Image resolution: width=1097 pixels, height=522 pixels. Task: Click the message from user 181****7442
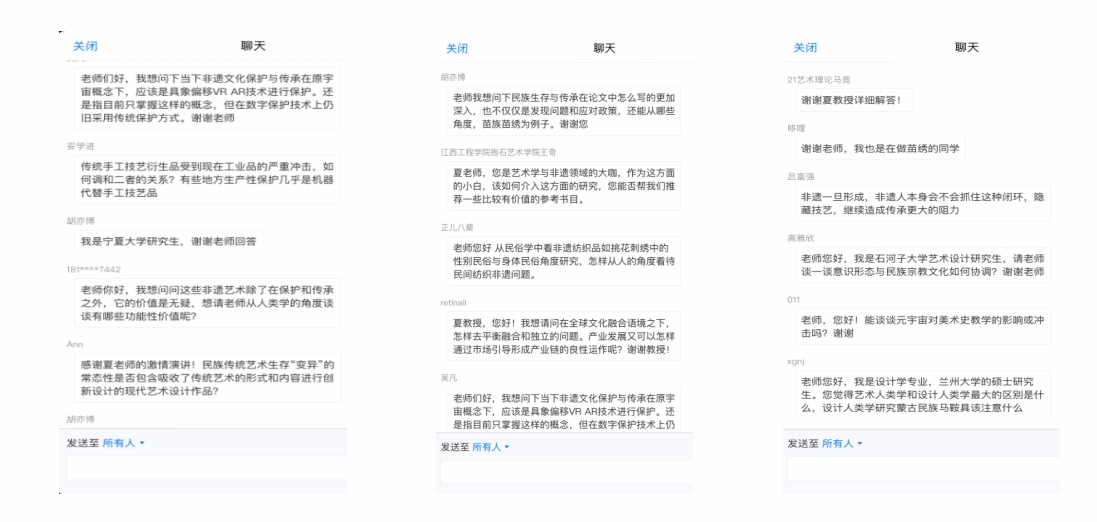[x=203, y=299]
